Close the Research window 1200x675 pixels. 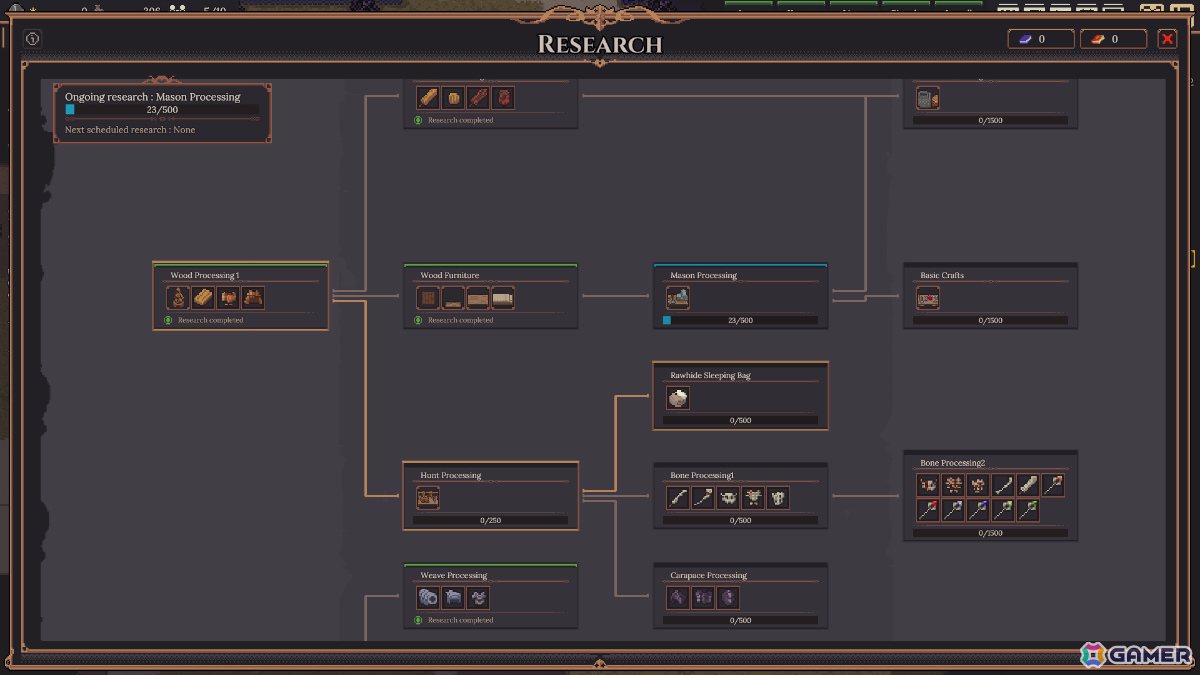pyautogui.click(x=1167, y=39)
